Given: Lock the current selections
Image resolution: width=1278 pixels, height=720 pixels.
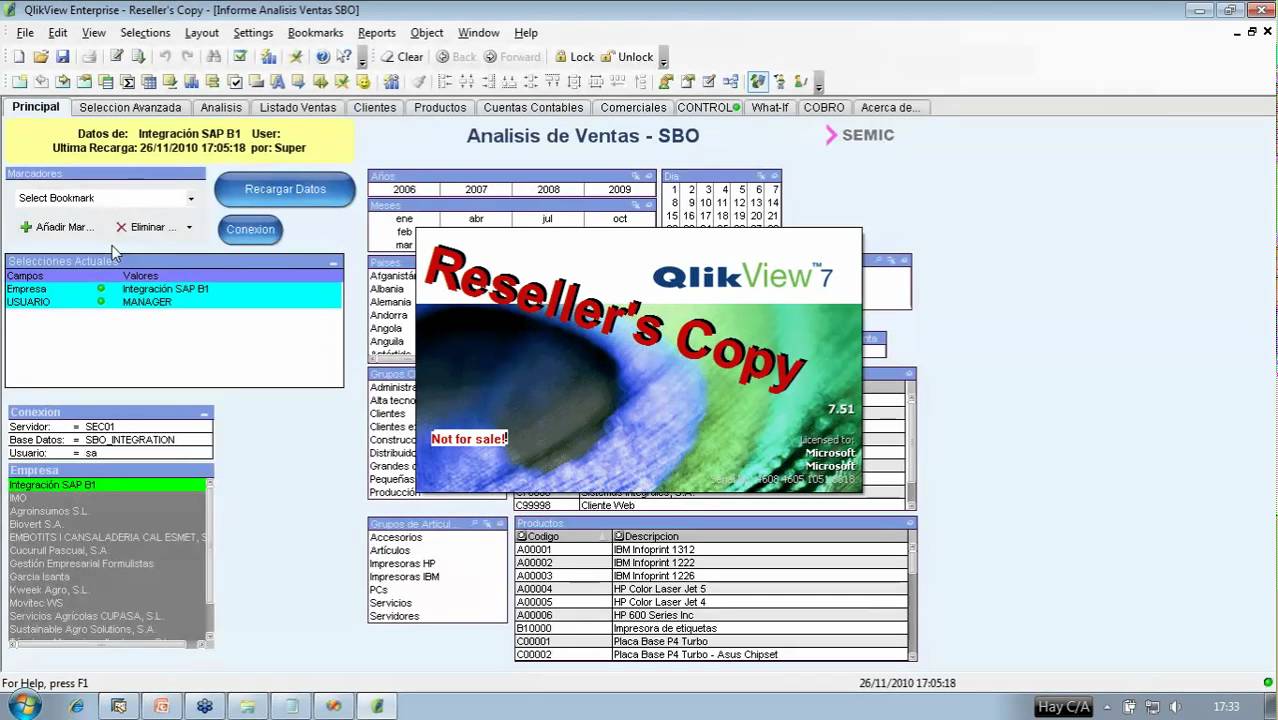Looking at the screenshot, I should tap(575, 57).
